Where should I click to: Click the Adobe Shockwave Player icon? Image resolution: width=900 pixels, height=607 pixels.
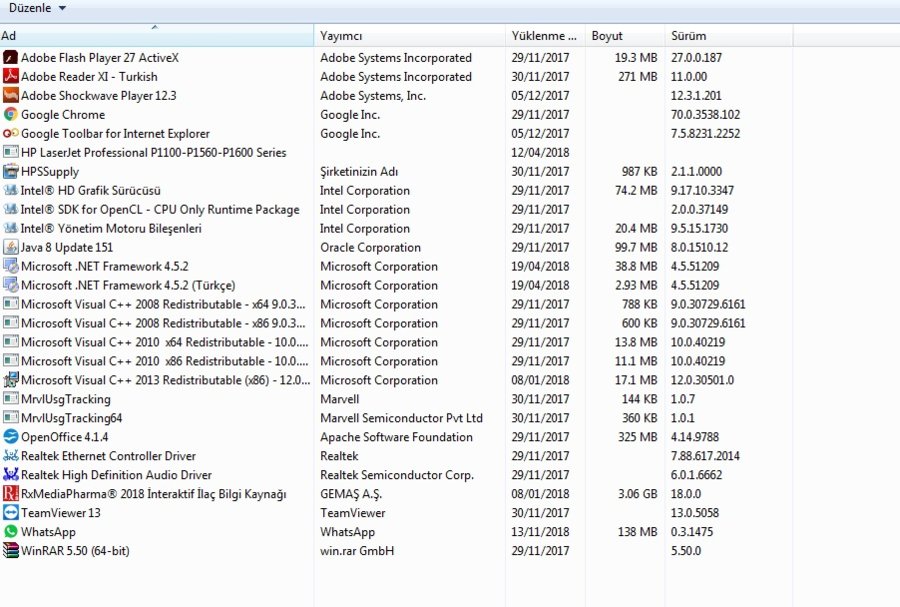click(10, 95)
